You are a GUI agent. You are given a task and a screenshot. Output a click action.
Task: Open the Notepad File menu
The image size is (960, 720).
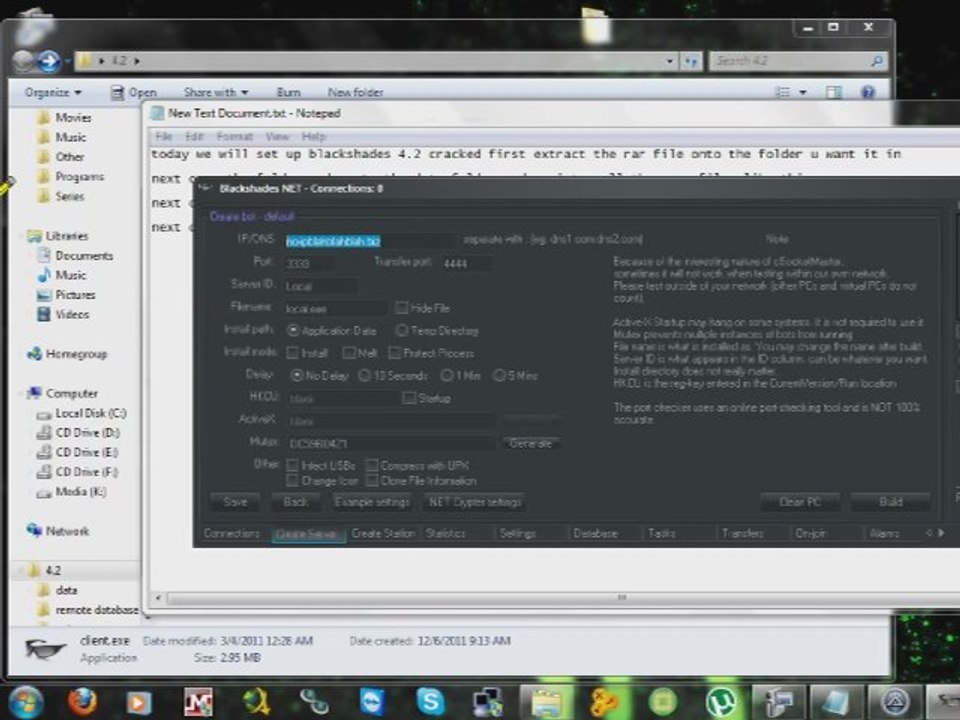(x=163, y=137)
